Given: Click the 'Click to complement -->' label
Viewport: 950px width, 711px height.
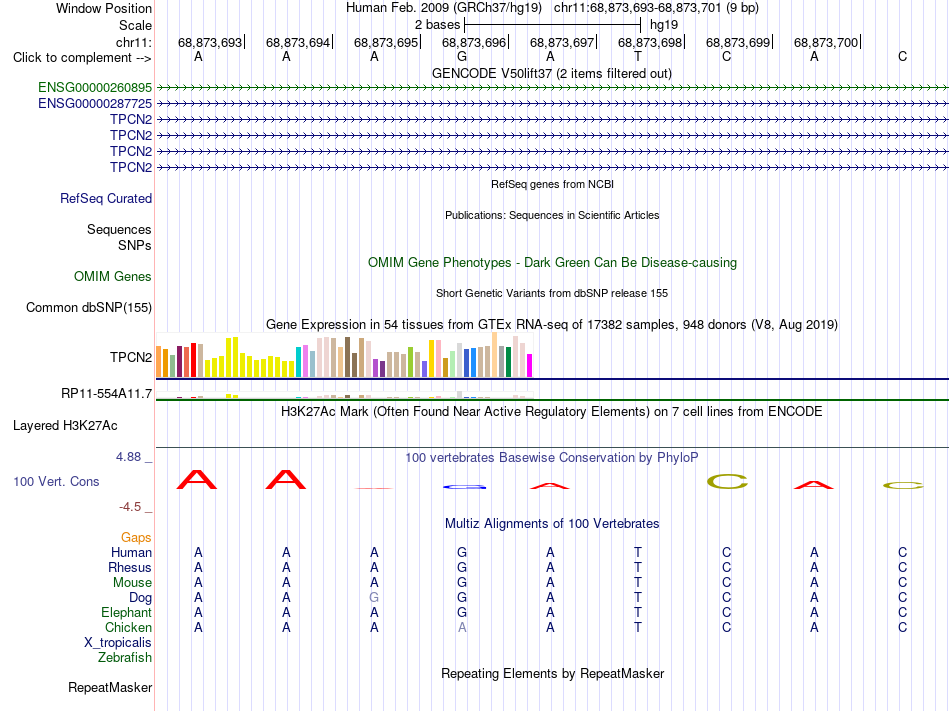Looking at the screenshot, I should coord(82,58).
